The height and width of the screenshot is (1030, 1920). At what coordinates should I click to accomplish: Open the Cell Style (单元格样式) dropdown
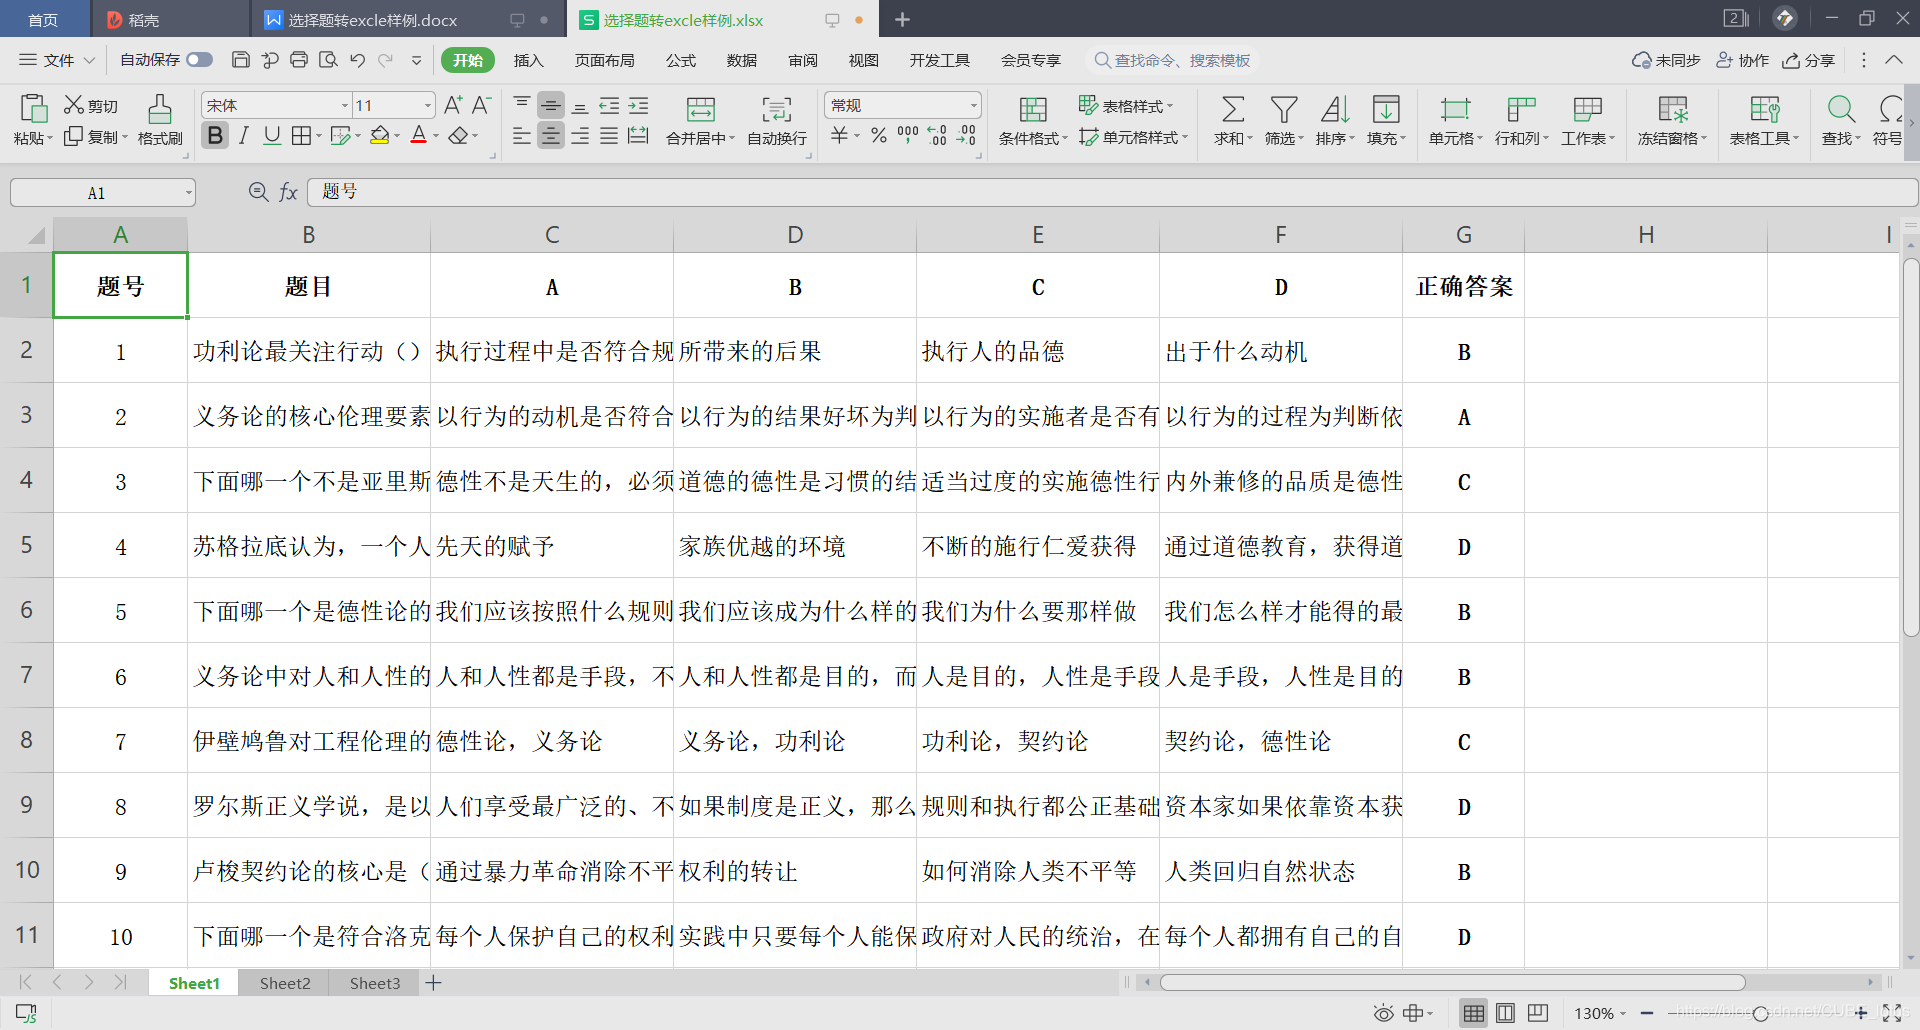pyautogui.click(x=1133, y=137)
